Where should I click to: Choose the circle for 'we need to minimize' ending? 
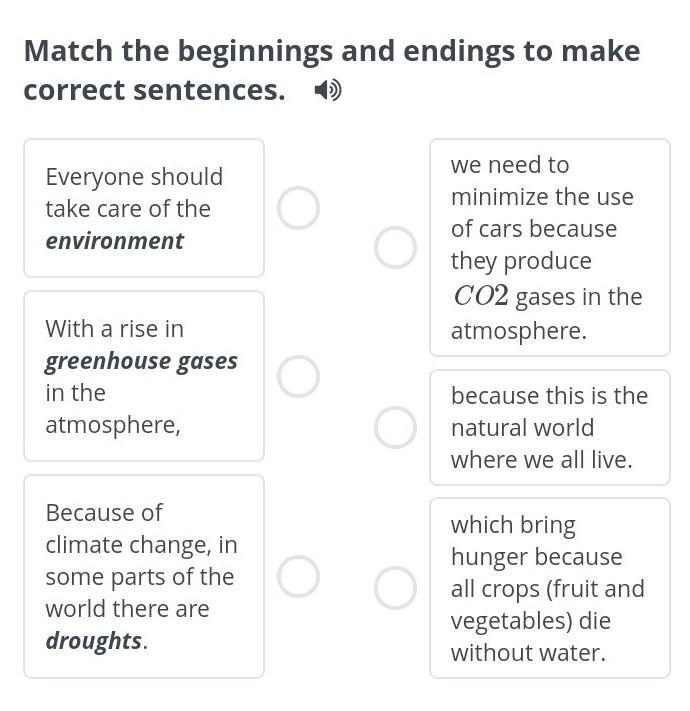coord(395,248)
